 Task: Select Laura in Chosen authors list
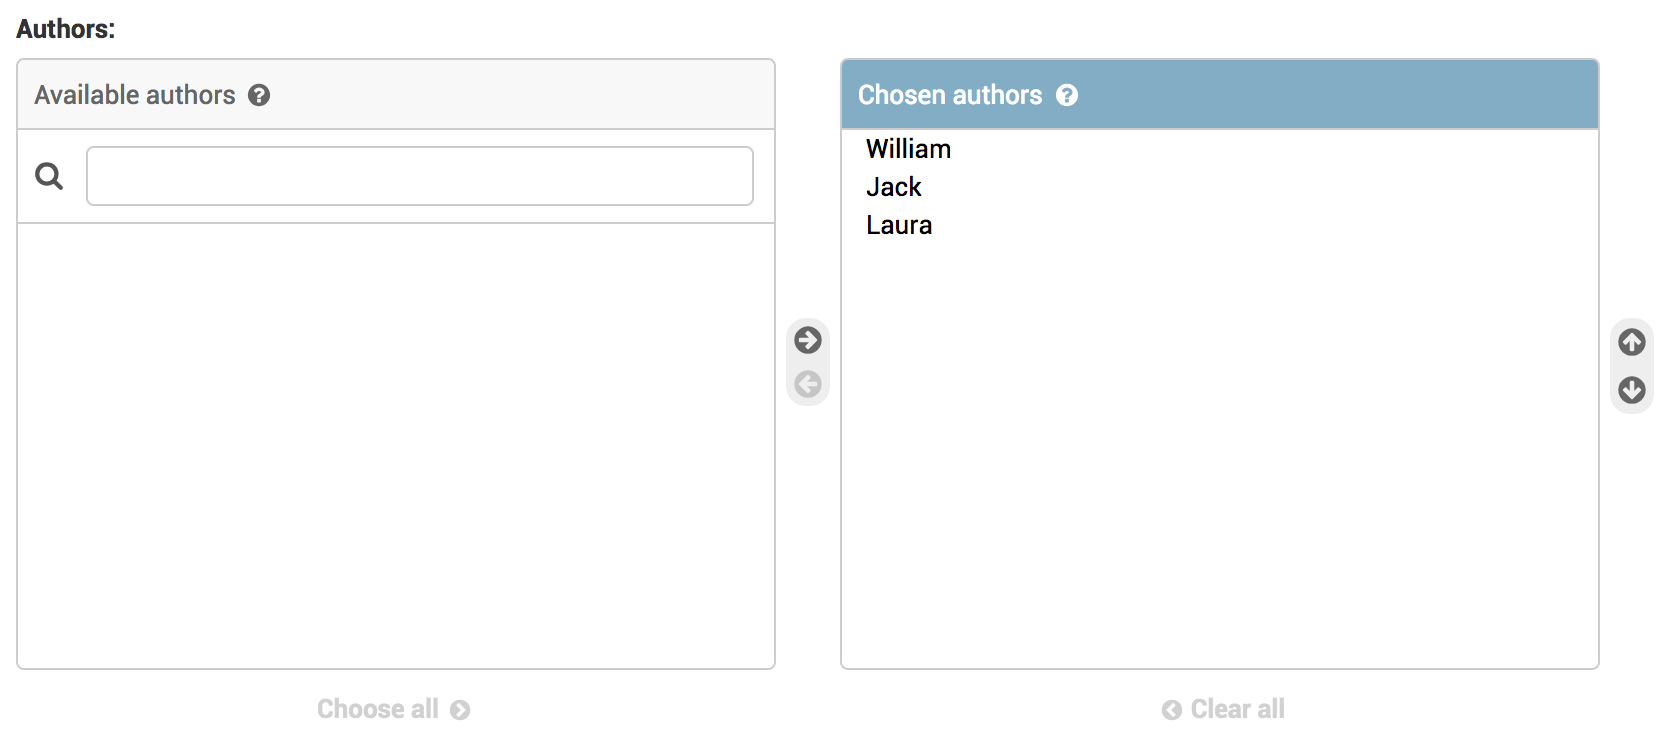coord(899,225)
